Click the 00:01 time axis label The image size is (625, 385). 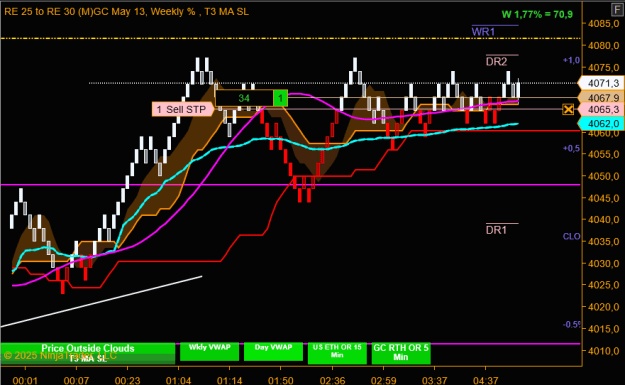coord(25,381)
